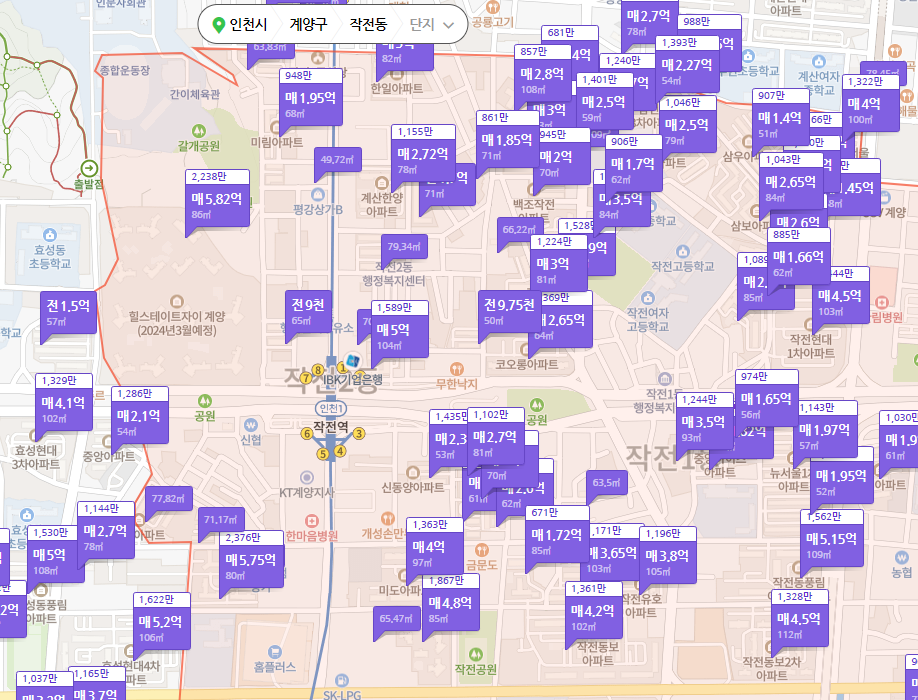Click the 작전역 subway exit 3 marker
This screenshot has height=700, width=918.
pos(359,434)
